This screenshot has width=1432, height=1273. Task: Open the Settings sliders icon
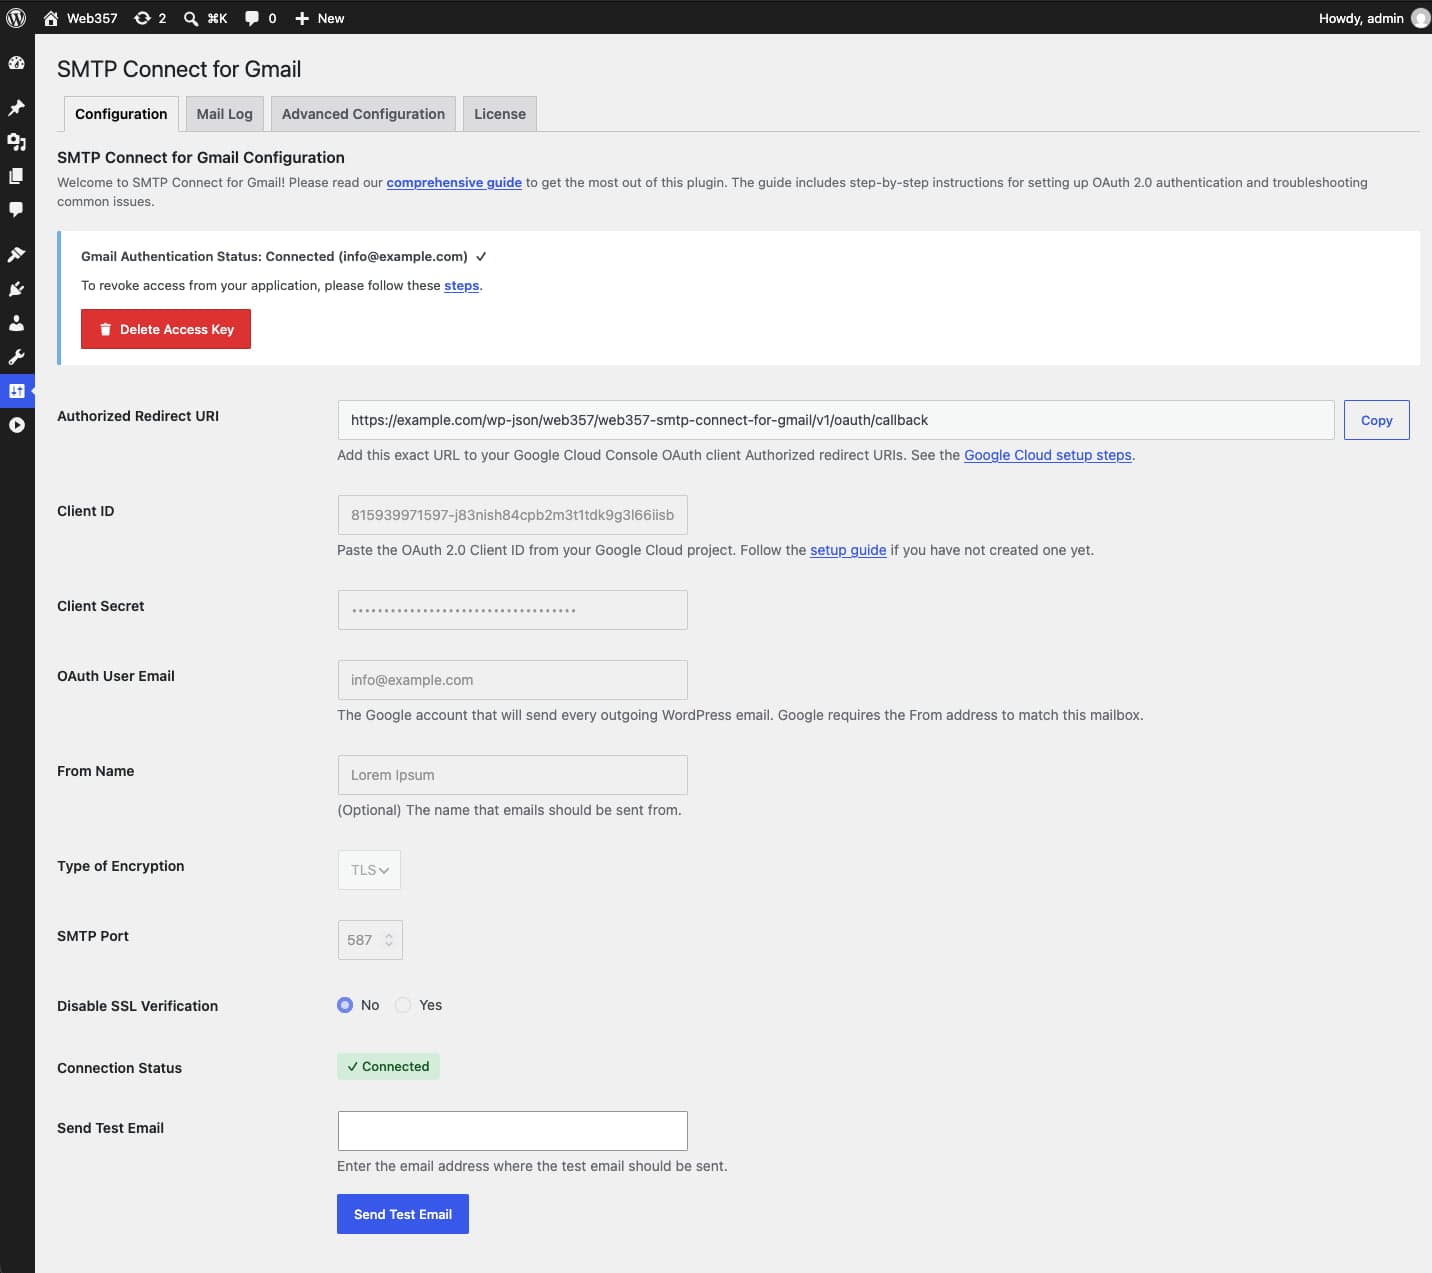[16, 391]
